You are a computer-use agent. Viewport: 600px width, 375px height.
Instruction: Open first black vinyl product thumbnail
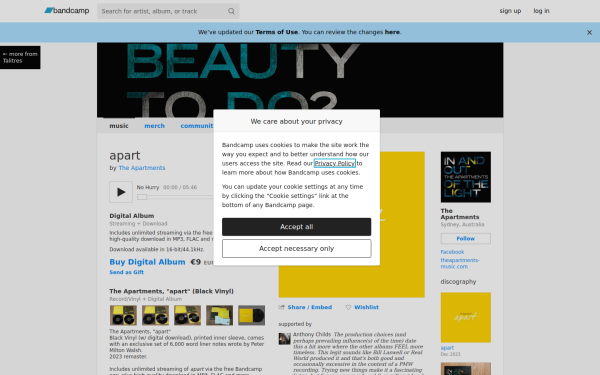pos(123,315)
